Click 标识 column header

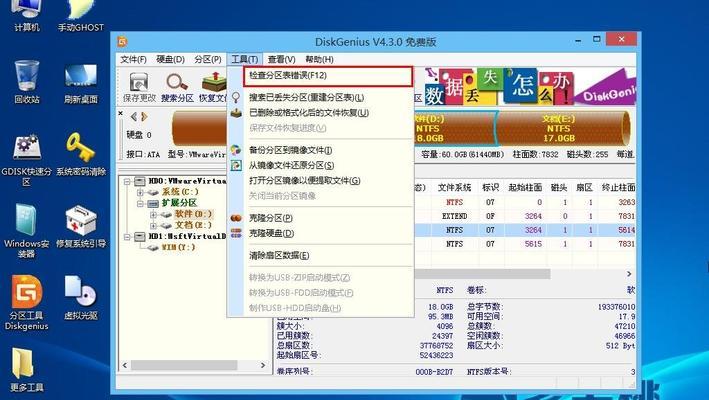491,187
